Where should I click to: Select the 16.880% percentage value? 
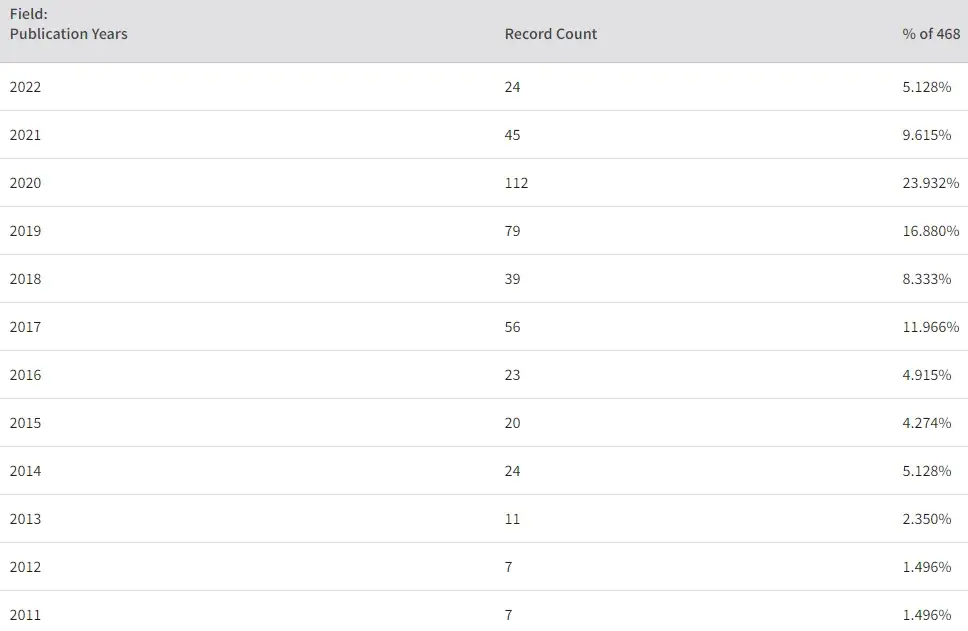(930, 231)
